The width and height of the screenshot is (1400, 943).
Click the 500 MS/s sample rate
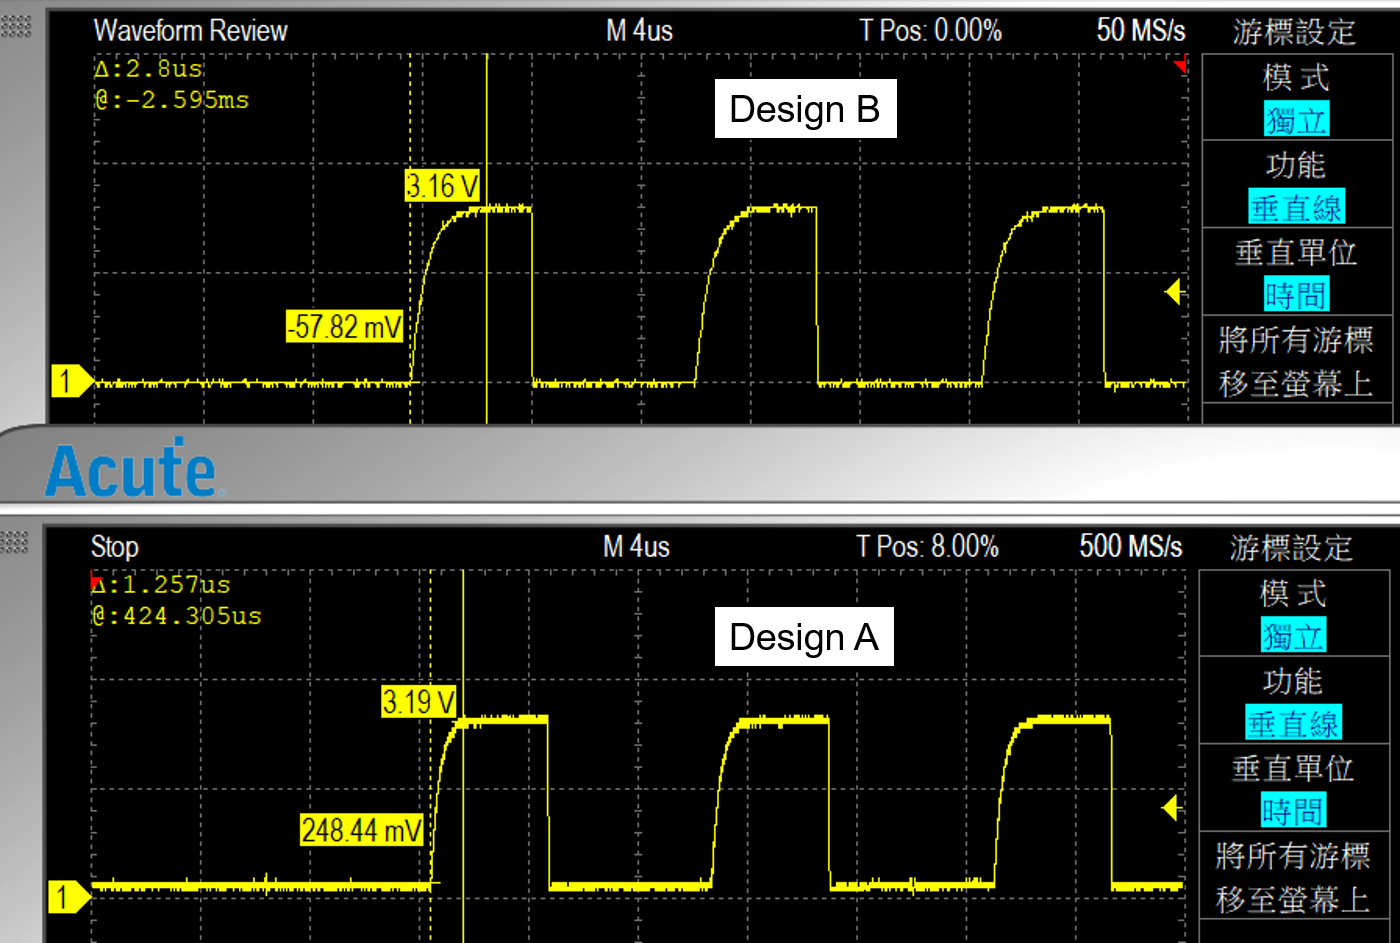pos(1131,546)
